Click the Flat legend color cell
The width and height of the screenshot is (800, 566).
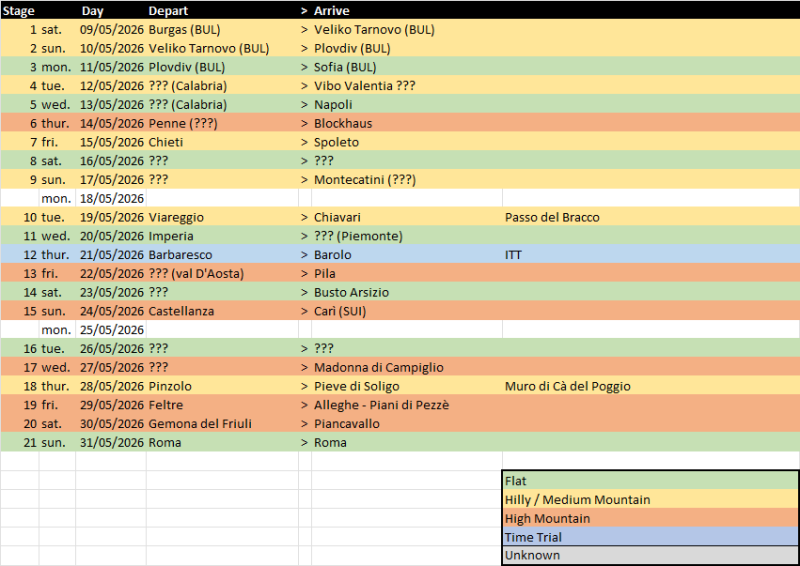tap(649, 481)
